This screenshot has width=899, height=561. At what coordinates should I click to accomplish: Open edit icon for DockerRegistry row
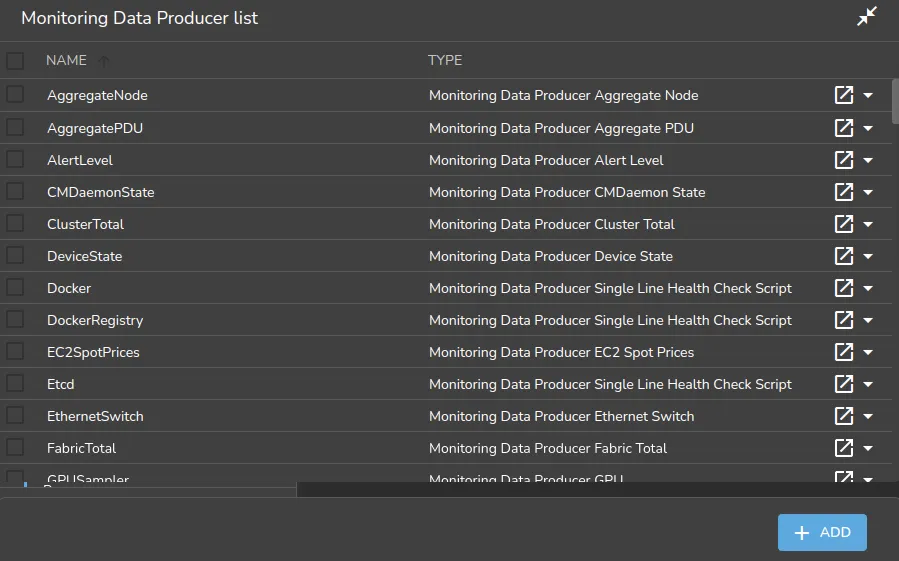point(844,320)
